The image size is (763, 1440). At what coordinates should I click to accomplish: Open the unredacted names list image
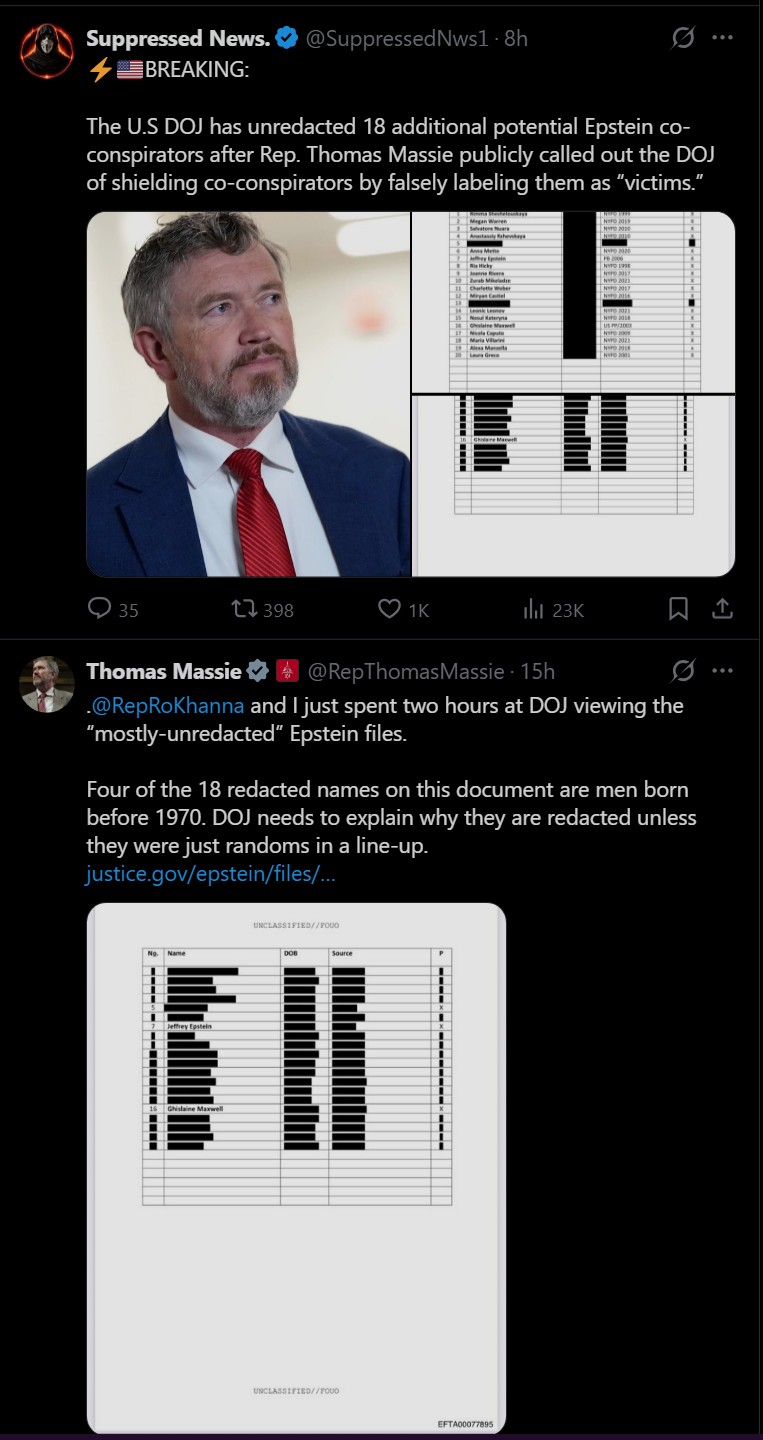573,302
